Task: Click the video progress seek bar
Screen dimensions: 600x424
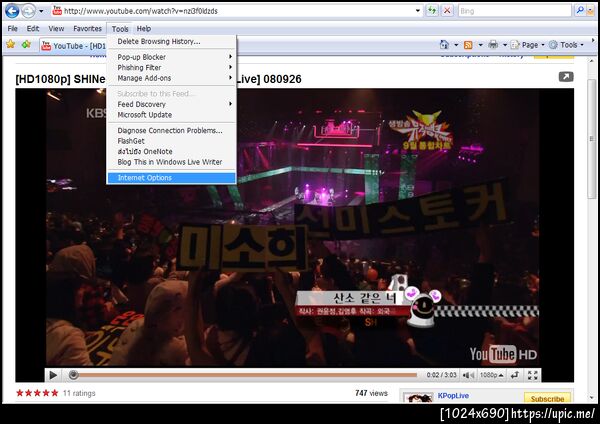Action: 243,375
